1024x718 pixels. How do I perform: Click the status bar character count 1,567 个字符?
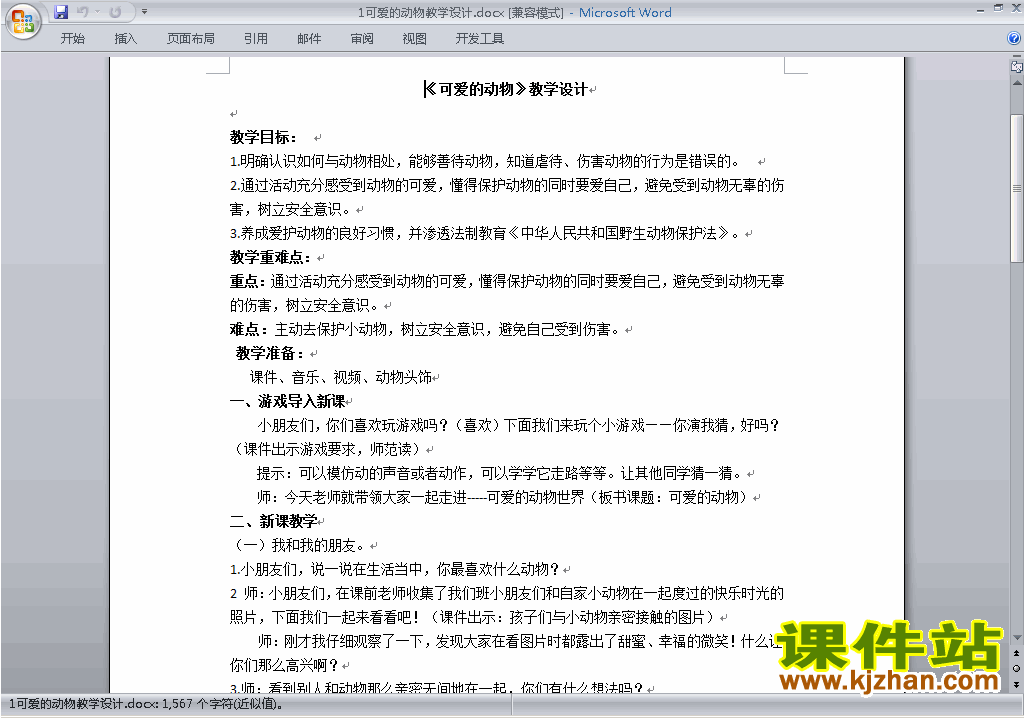[221, 704]
